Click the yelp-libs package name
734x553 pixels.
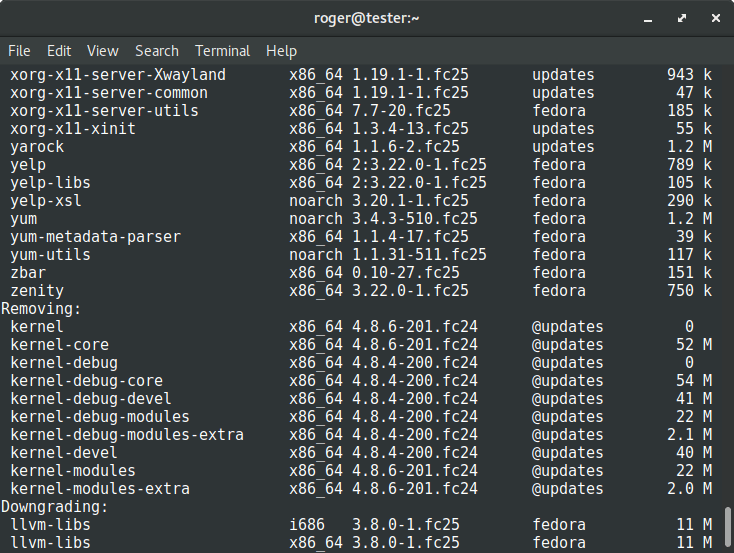(x=51, y=183)
